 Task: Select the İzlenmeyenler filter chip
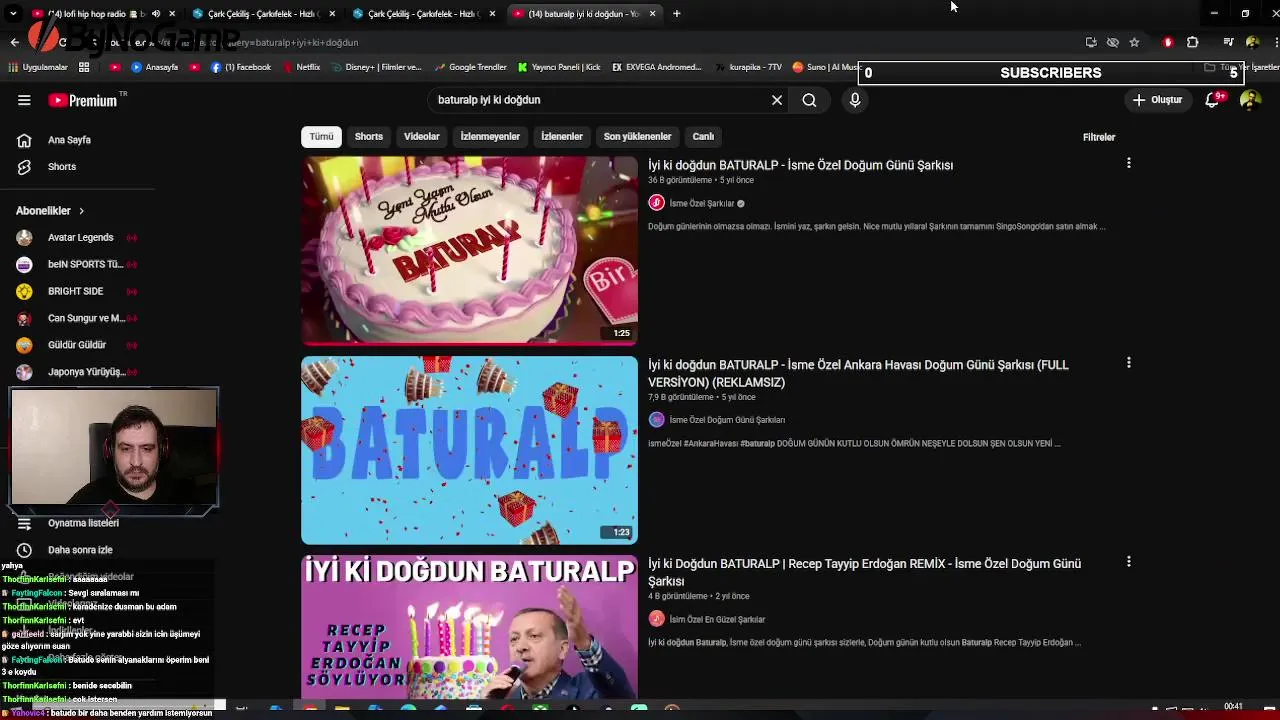pyautogui.click(x=490, y=136)
